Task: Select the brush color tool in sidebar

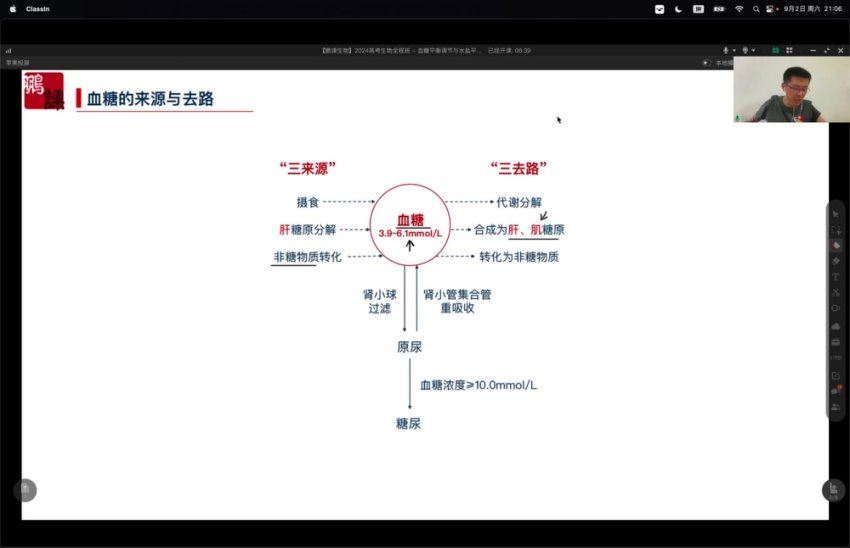Action: (836, 244)
